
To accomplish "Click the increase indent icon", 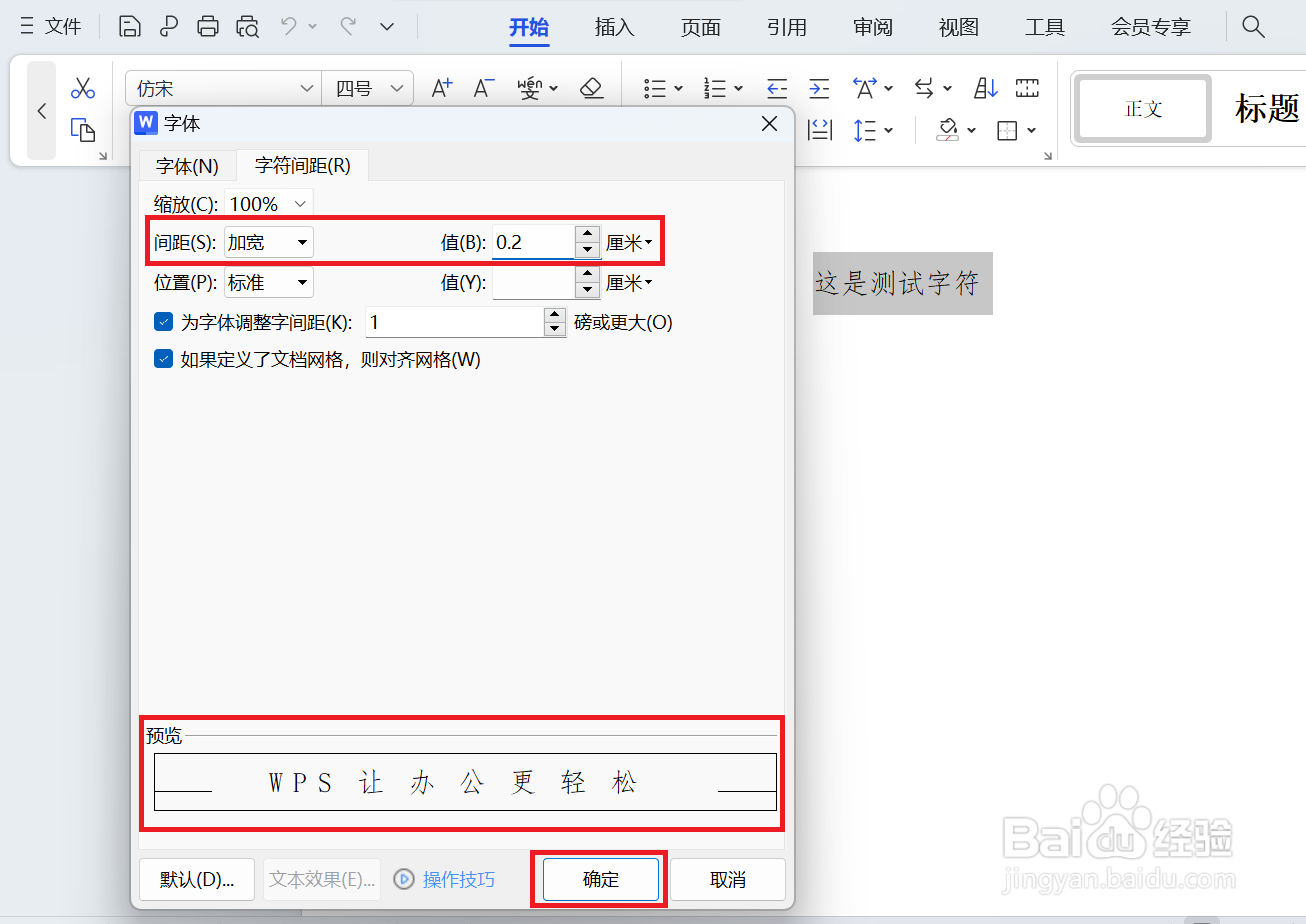I will pyautogui.click(x=820, y=88).
